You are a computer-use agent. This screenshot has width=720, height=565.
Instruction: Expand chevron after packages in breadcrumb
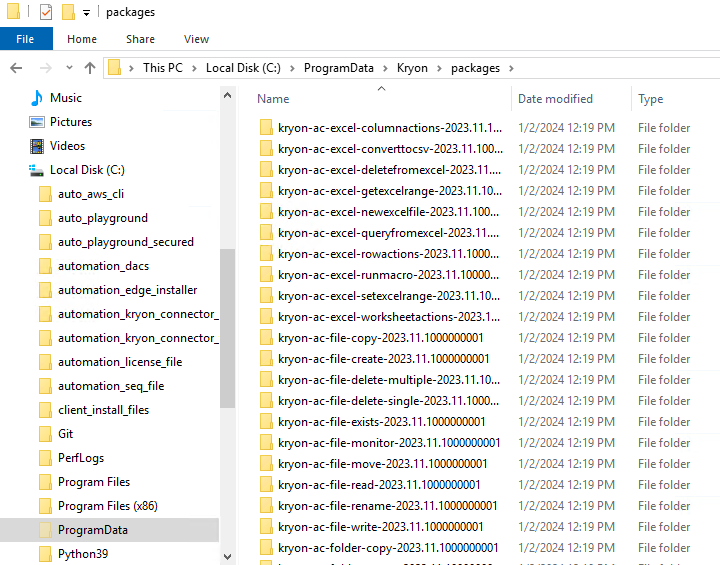[x=511, y=68]
